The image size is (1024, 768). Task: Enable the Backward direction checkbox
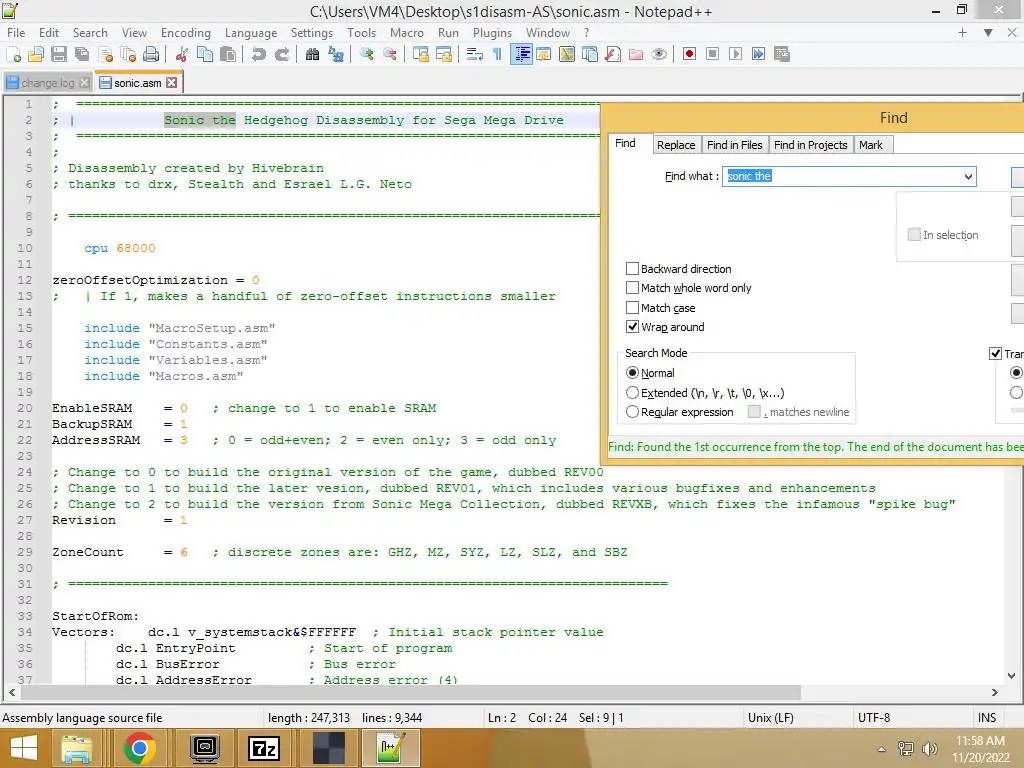coord(632,268)
